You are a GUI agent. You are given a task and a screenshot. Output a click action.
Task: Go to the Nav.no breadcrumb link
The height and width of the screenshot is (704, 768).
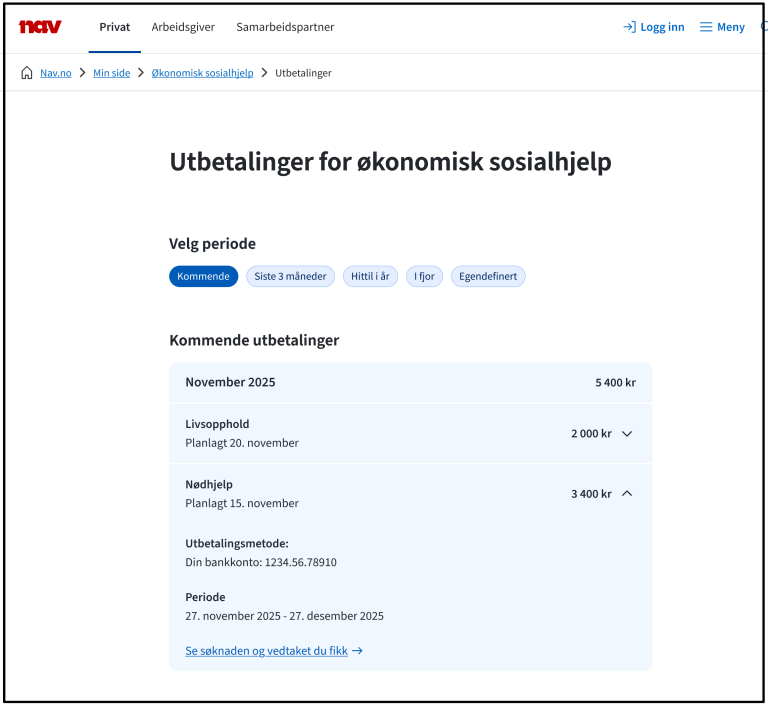pos(56,73)
